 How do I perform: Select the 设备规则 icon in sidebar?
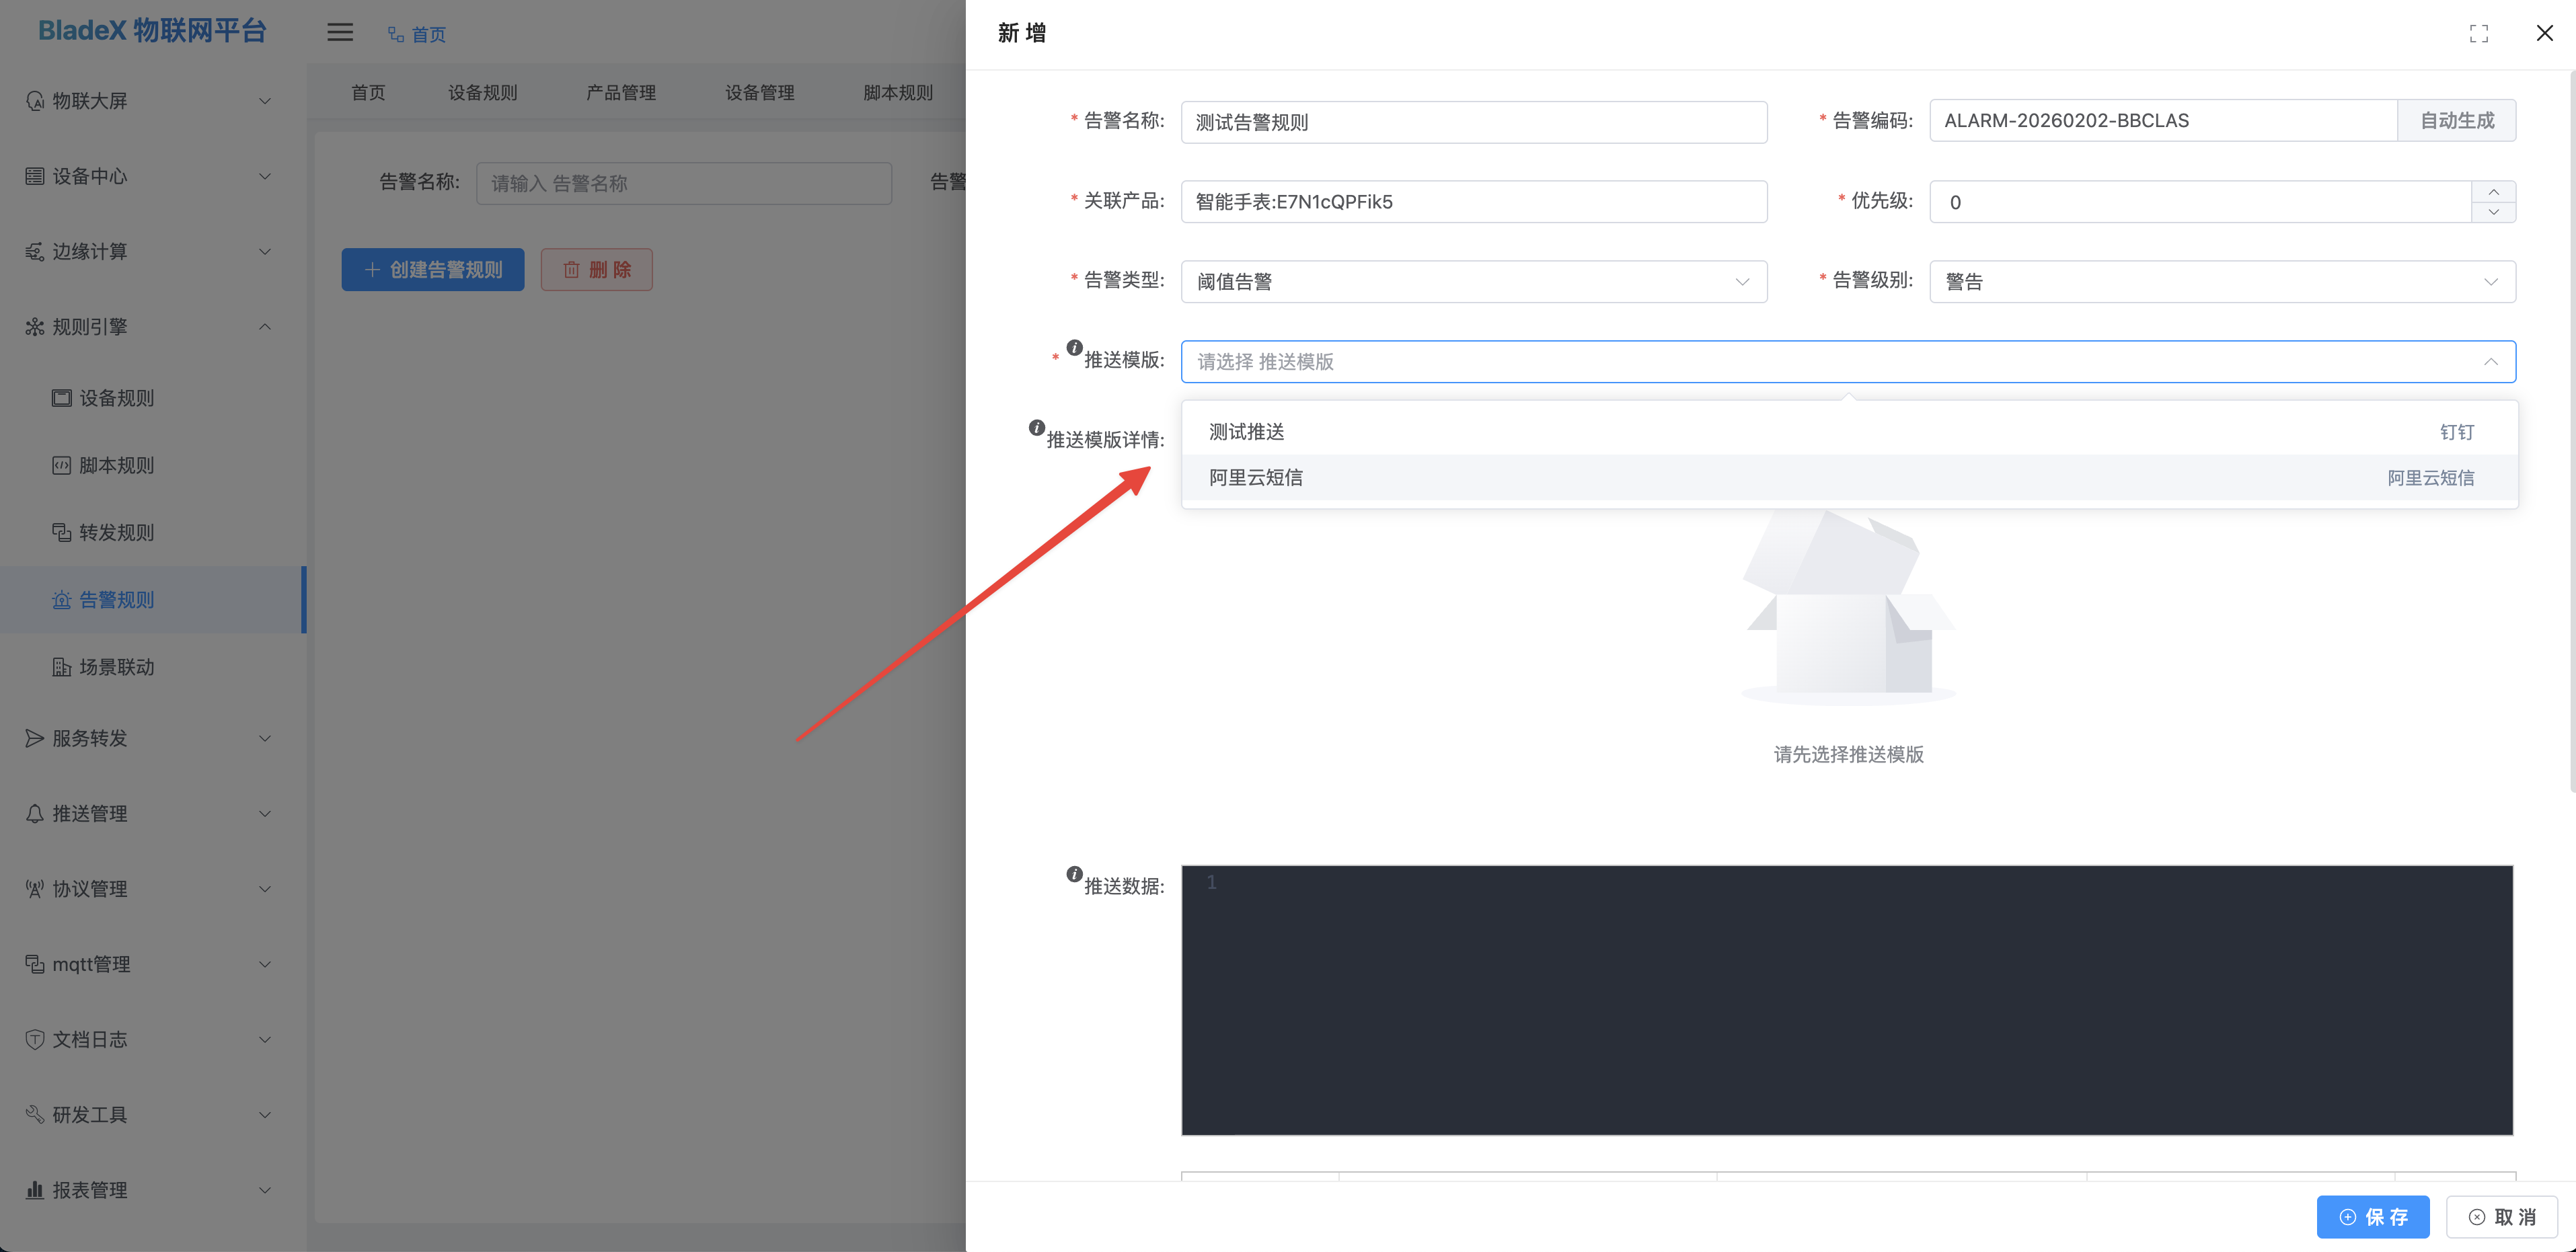pyautogui.click(x=61, y=397)
